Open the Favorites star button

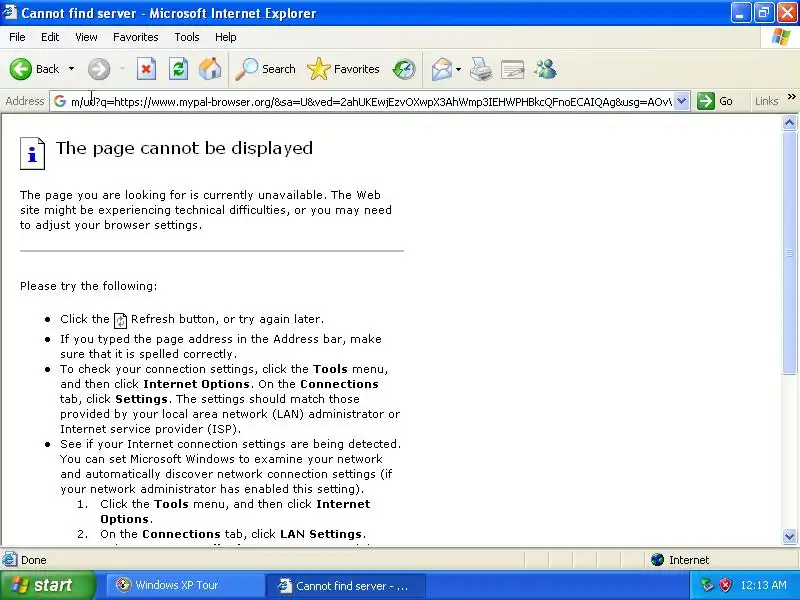pyautogui.click(x=343, y=69)
